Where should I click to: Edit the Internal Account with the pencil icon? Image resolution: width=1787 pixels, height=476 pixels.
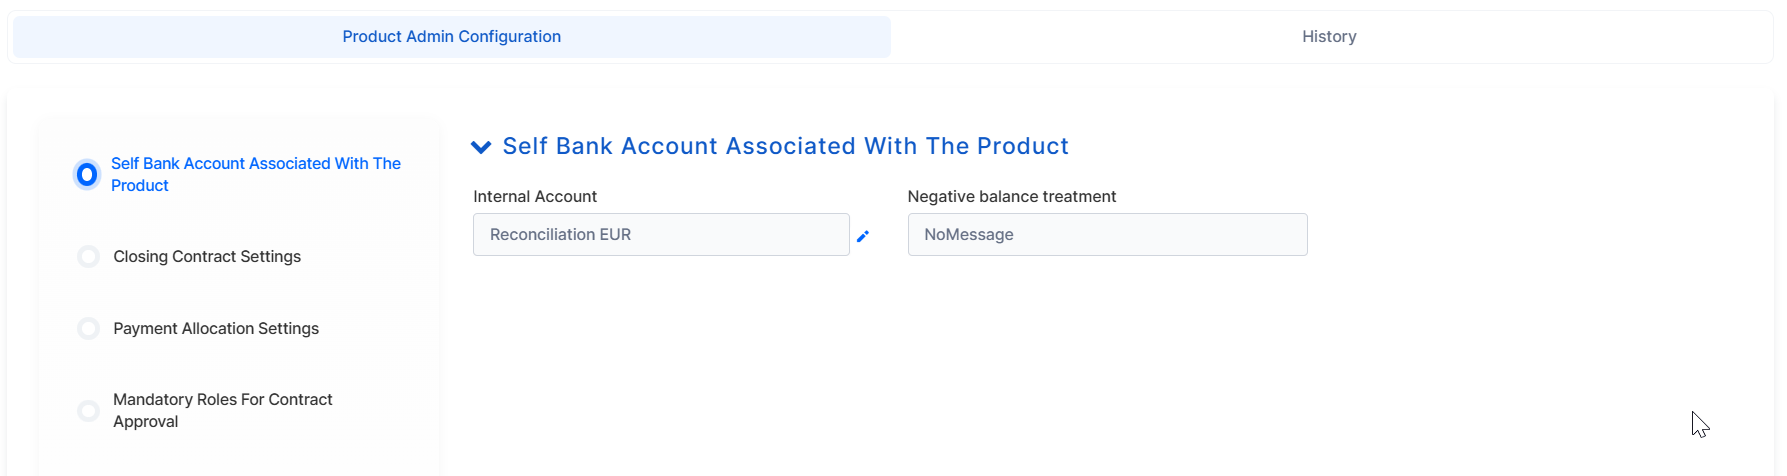(x=863, y=236)
